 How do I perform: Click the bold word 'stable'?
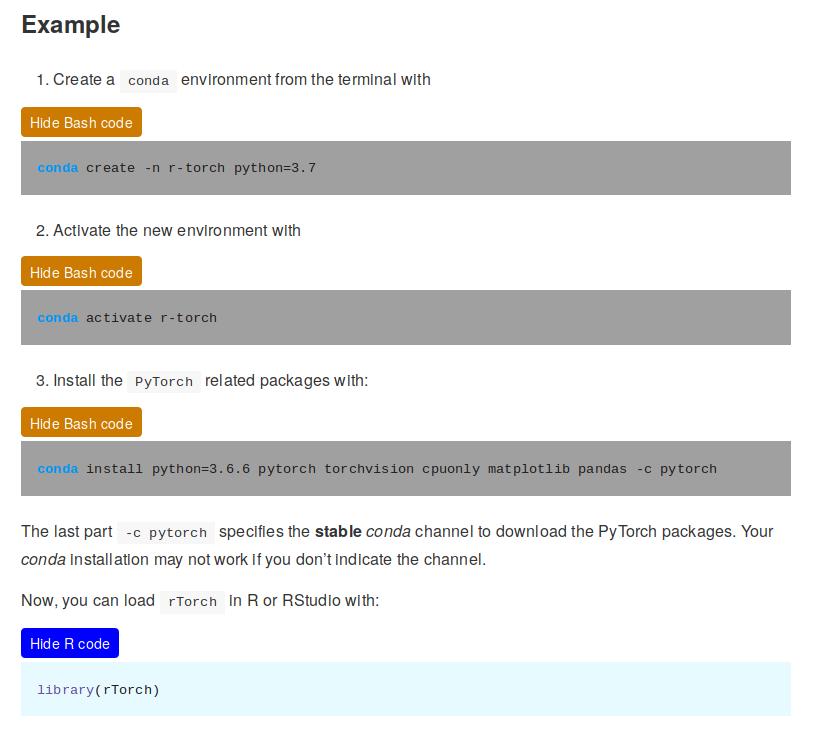(x=338, y=532)
